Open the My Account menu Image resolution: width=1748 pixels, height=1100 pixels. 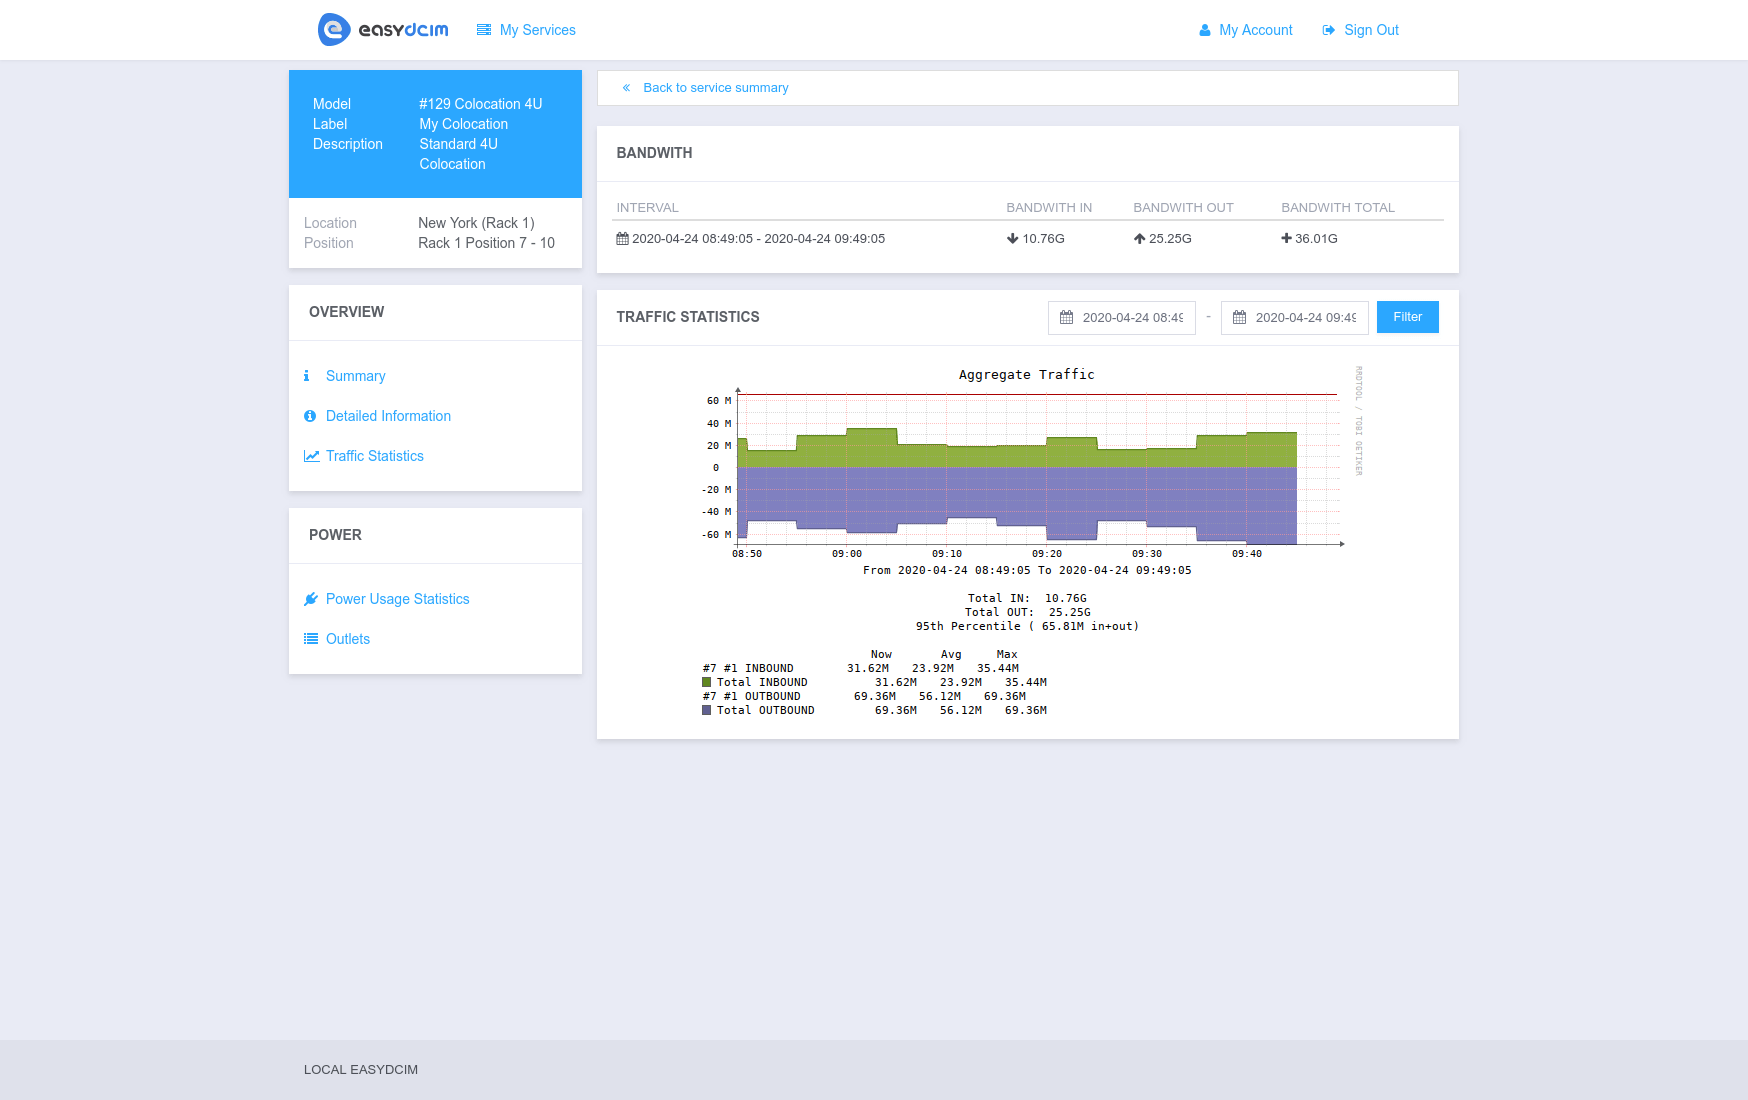tap(1245, 30)
